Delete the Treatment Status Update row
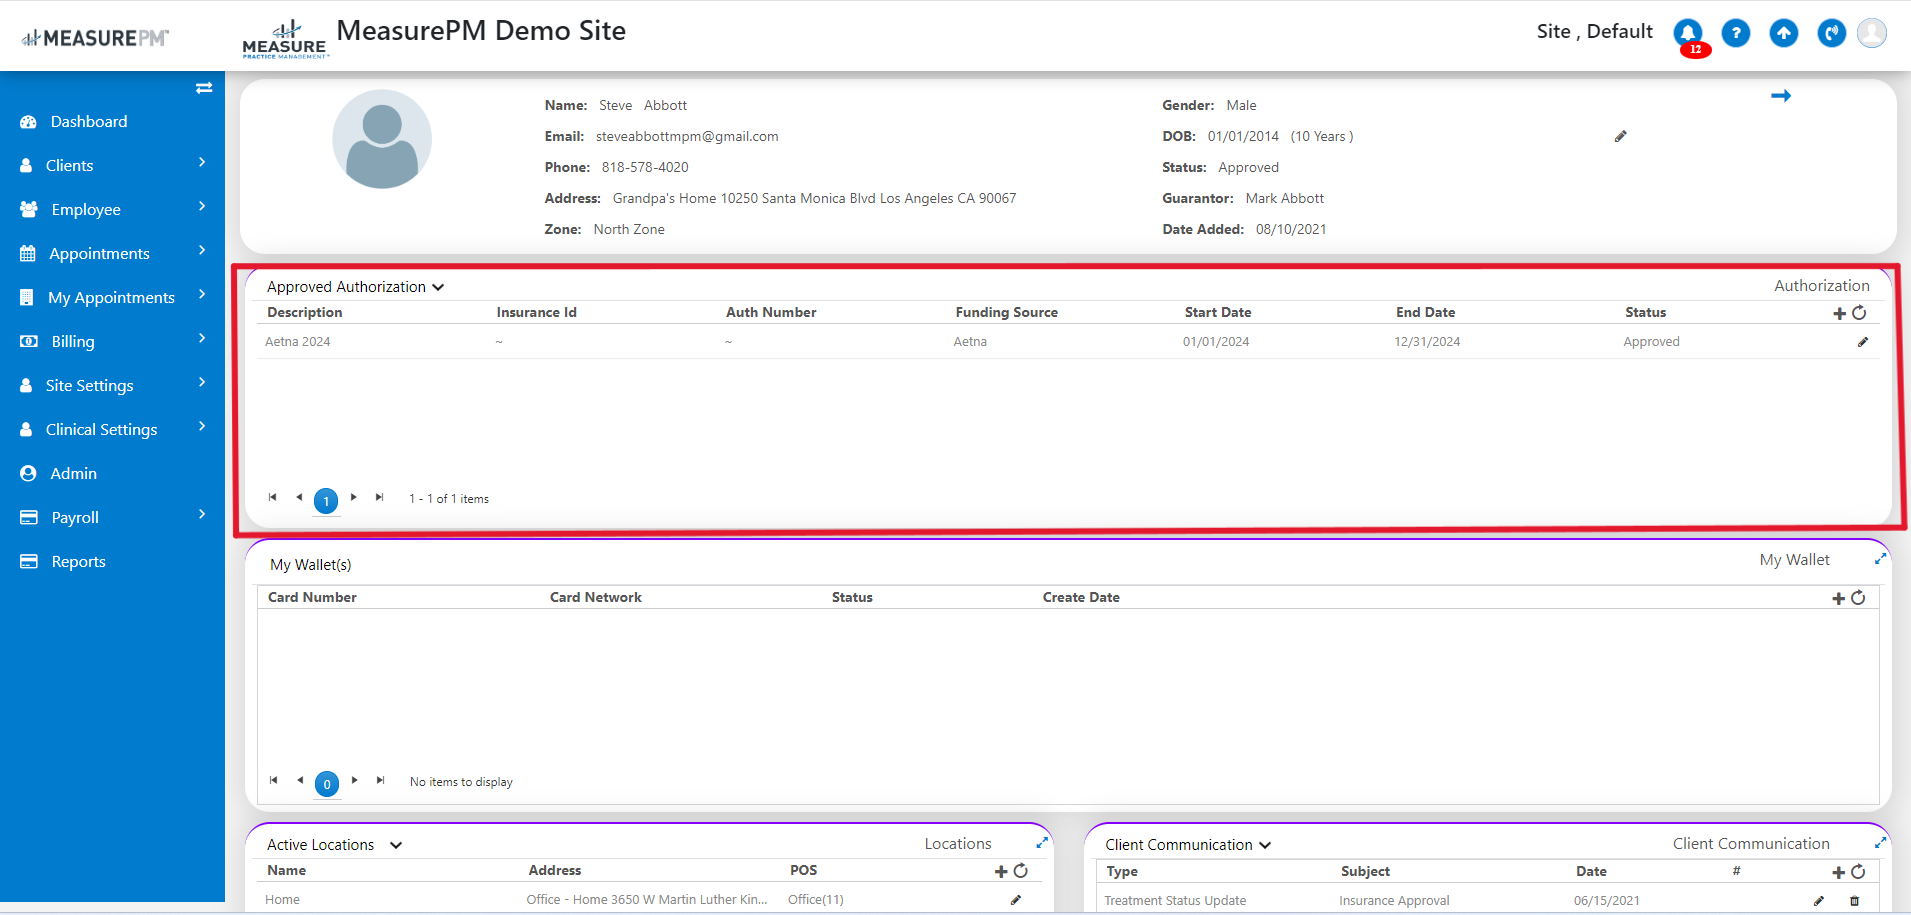Screen dimensions: 1911x915 click(x=1855, y=901)
